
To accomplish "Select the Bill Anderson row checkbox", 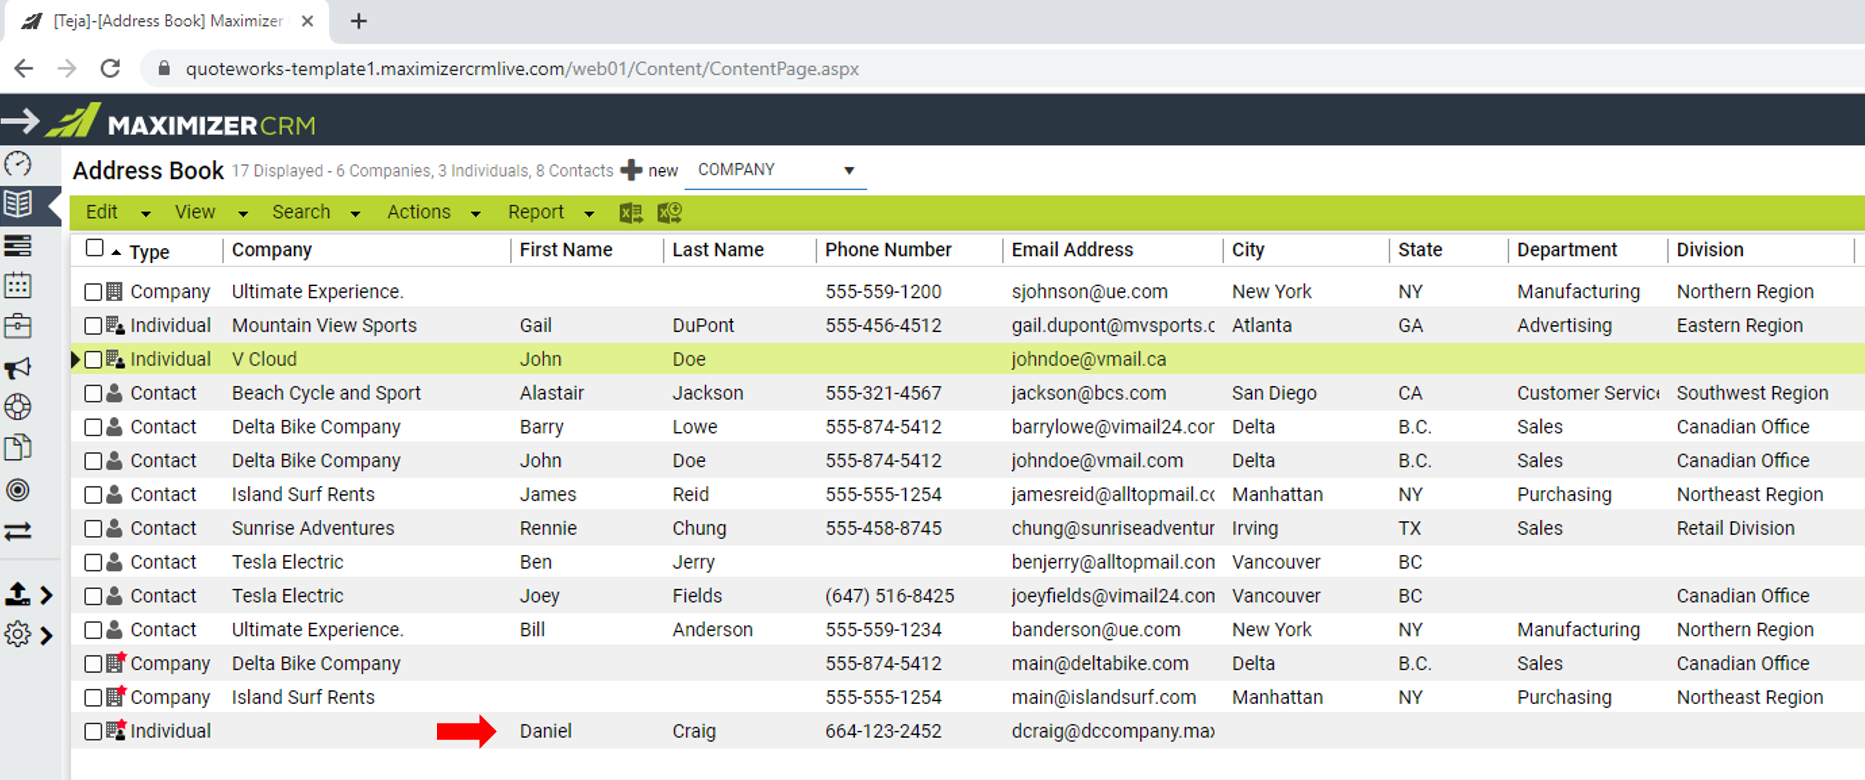I will [93, 631].
